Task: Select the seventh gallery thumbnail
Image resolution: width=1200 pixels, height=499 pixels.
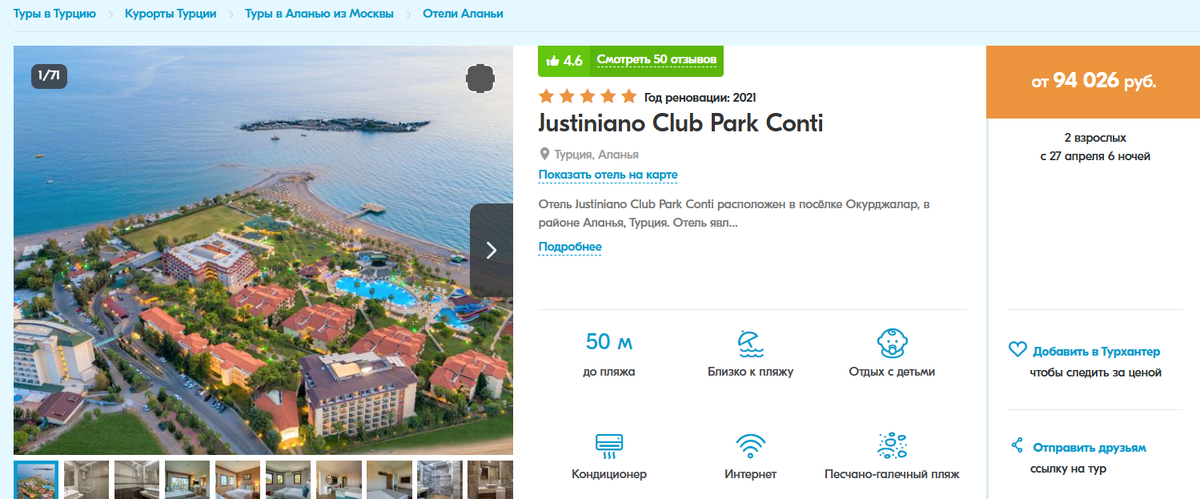Action: coord(338,479)
